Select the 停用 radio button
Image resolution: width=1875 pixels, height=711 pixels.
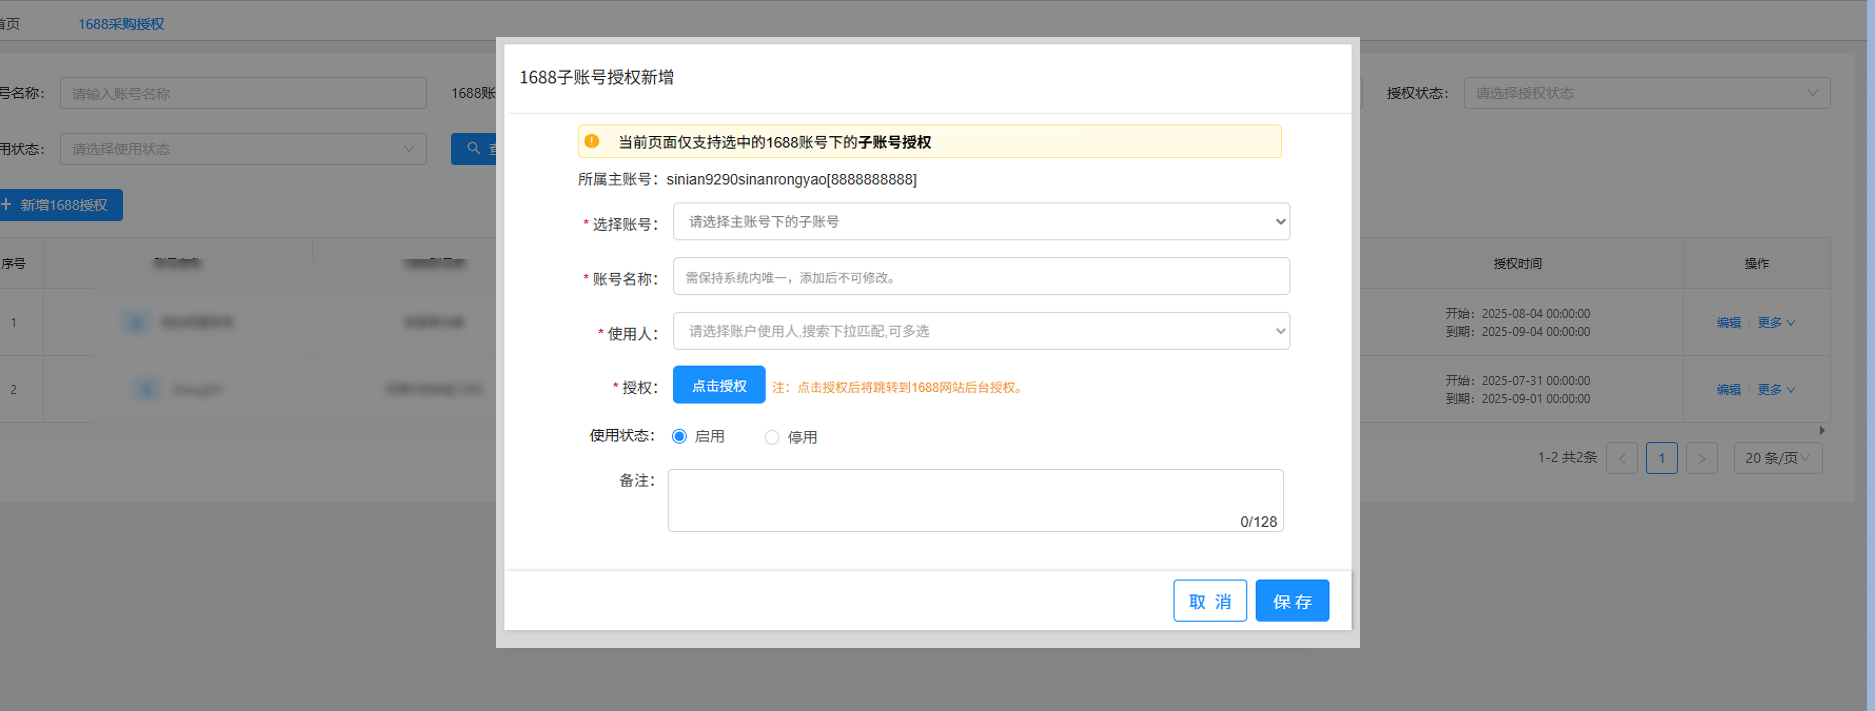772,437
